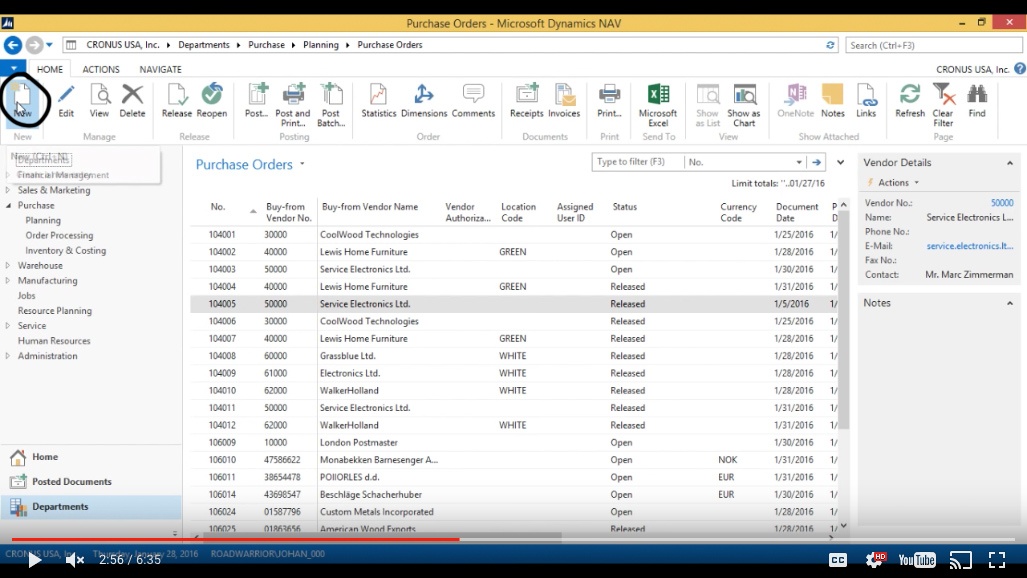The height and width of the screenshot is (578, 1027).
Task: Expand the Warehouse tree node
Action: (8, 265)
